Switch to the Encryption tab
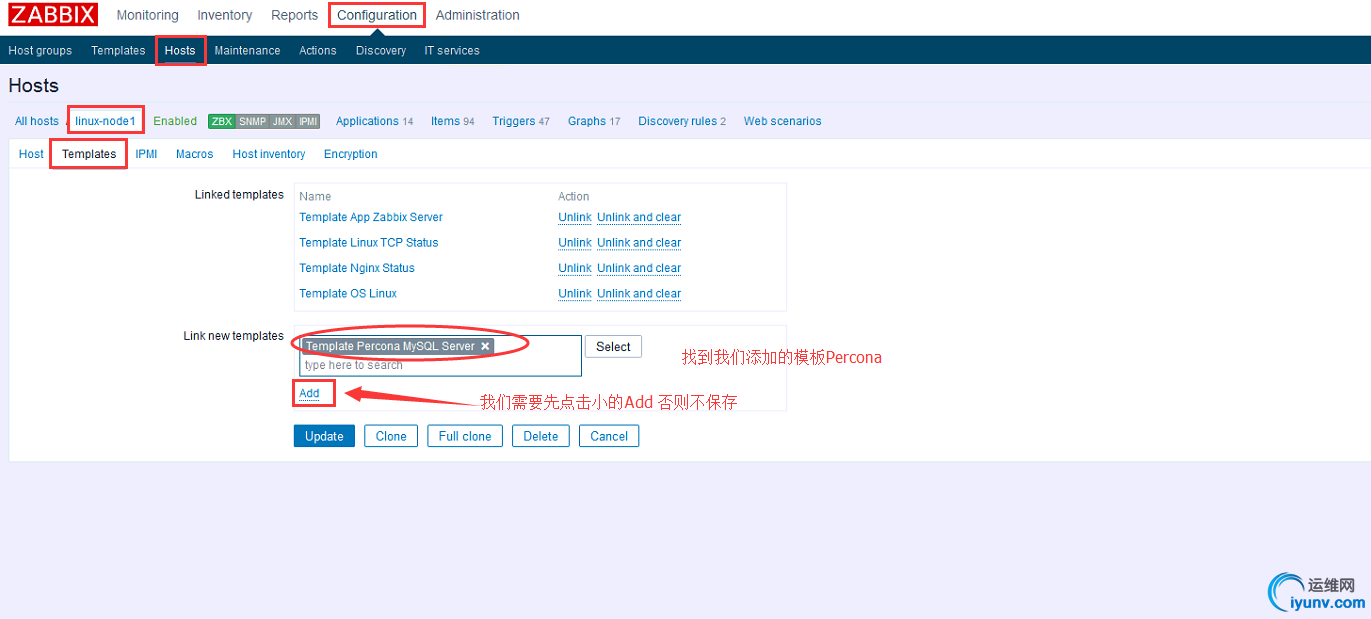Screen dimensions: 1371x619 coord(351,154)
